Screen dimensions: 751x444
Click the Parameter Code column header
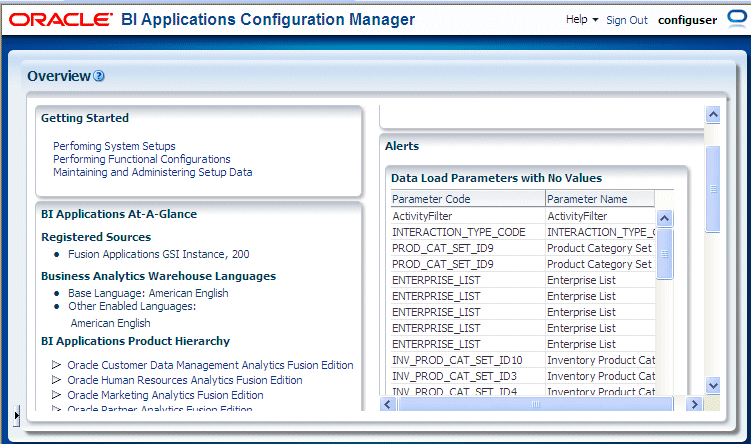pyautogui.click(x=468, y=199)
